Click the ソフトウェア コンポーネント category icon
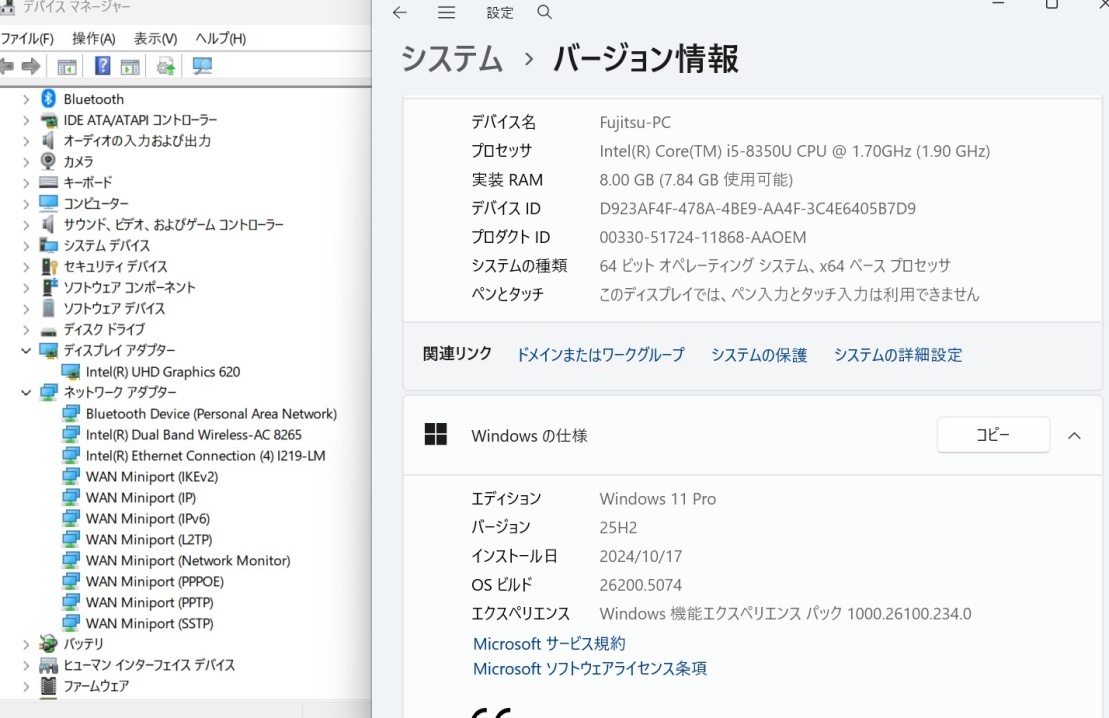 [49, 286]
